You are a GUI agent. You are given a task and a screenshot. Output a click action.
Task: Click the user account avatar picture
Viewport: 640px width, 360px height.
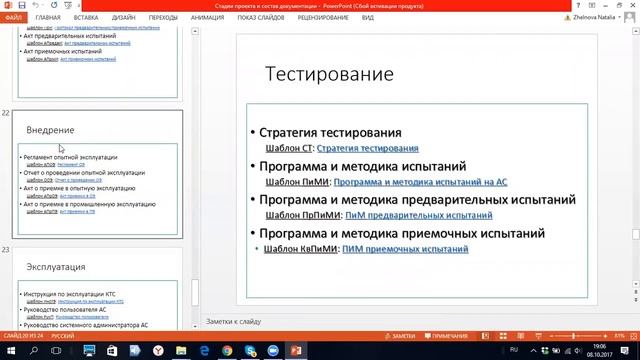629,17
